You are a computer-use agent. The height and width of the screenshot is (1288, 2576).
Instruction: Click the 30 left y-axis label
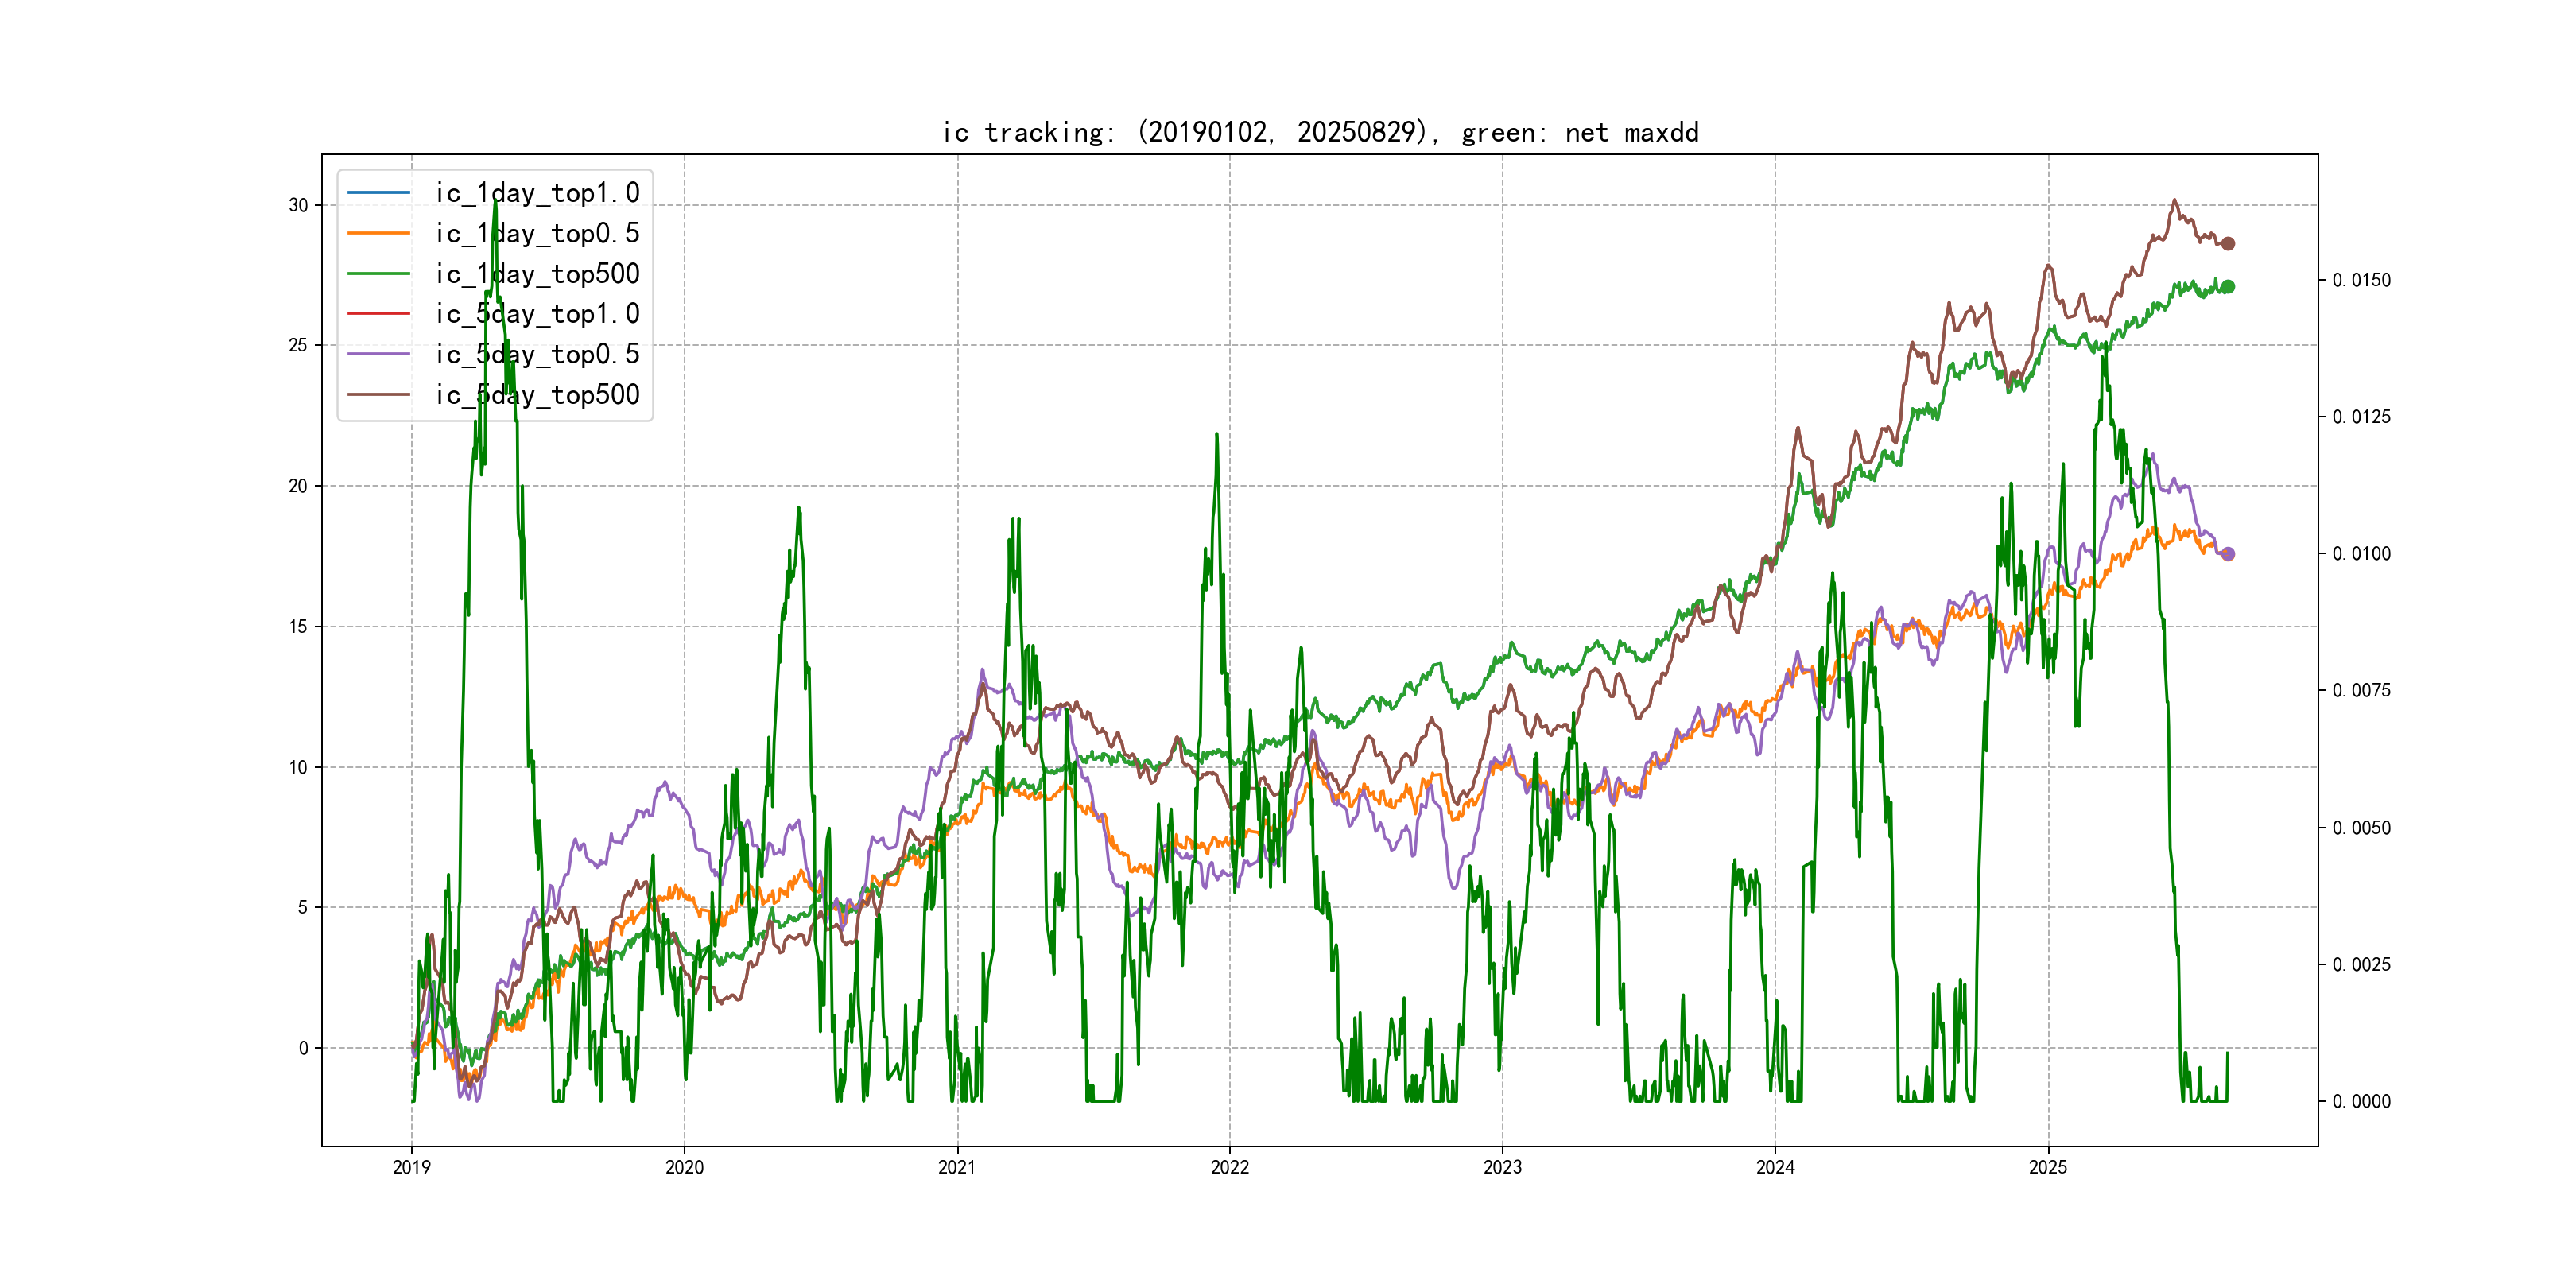298,205
